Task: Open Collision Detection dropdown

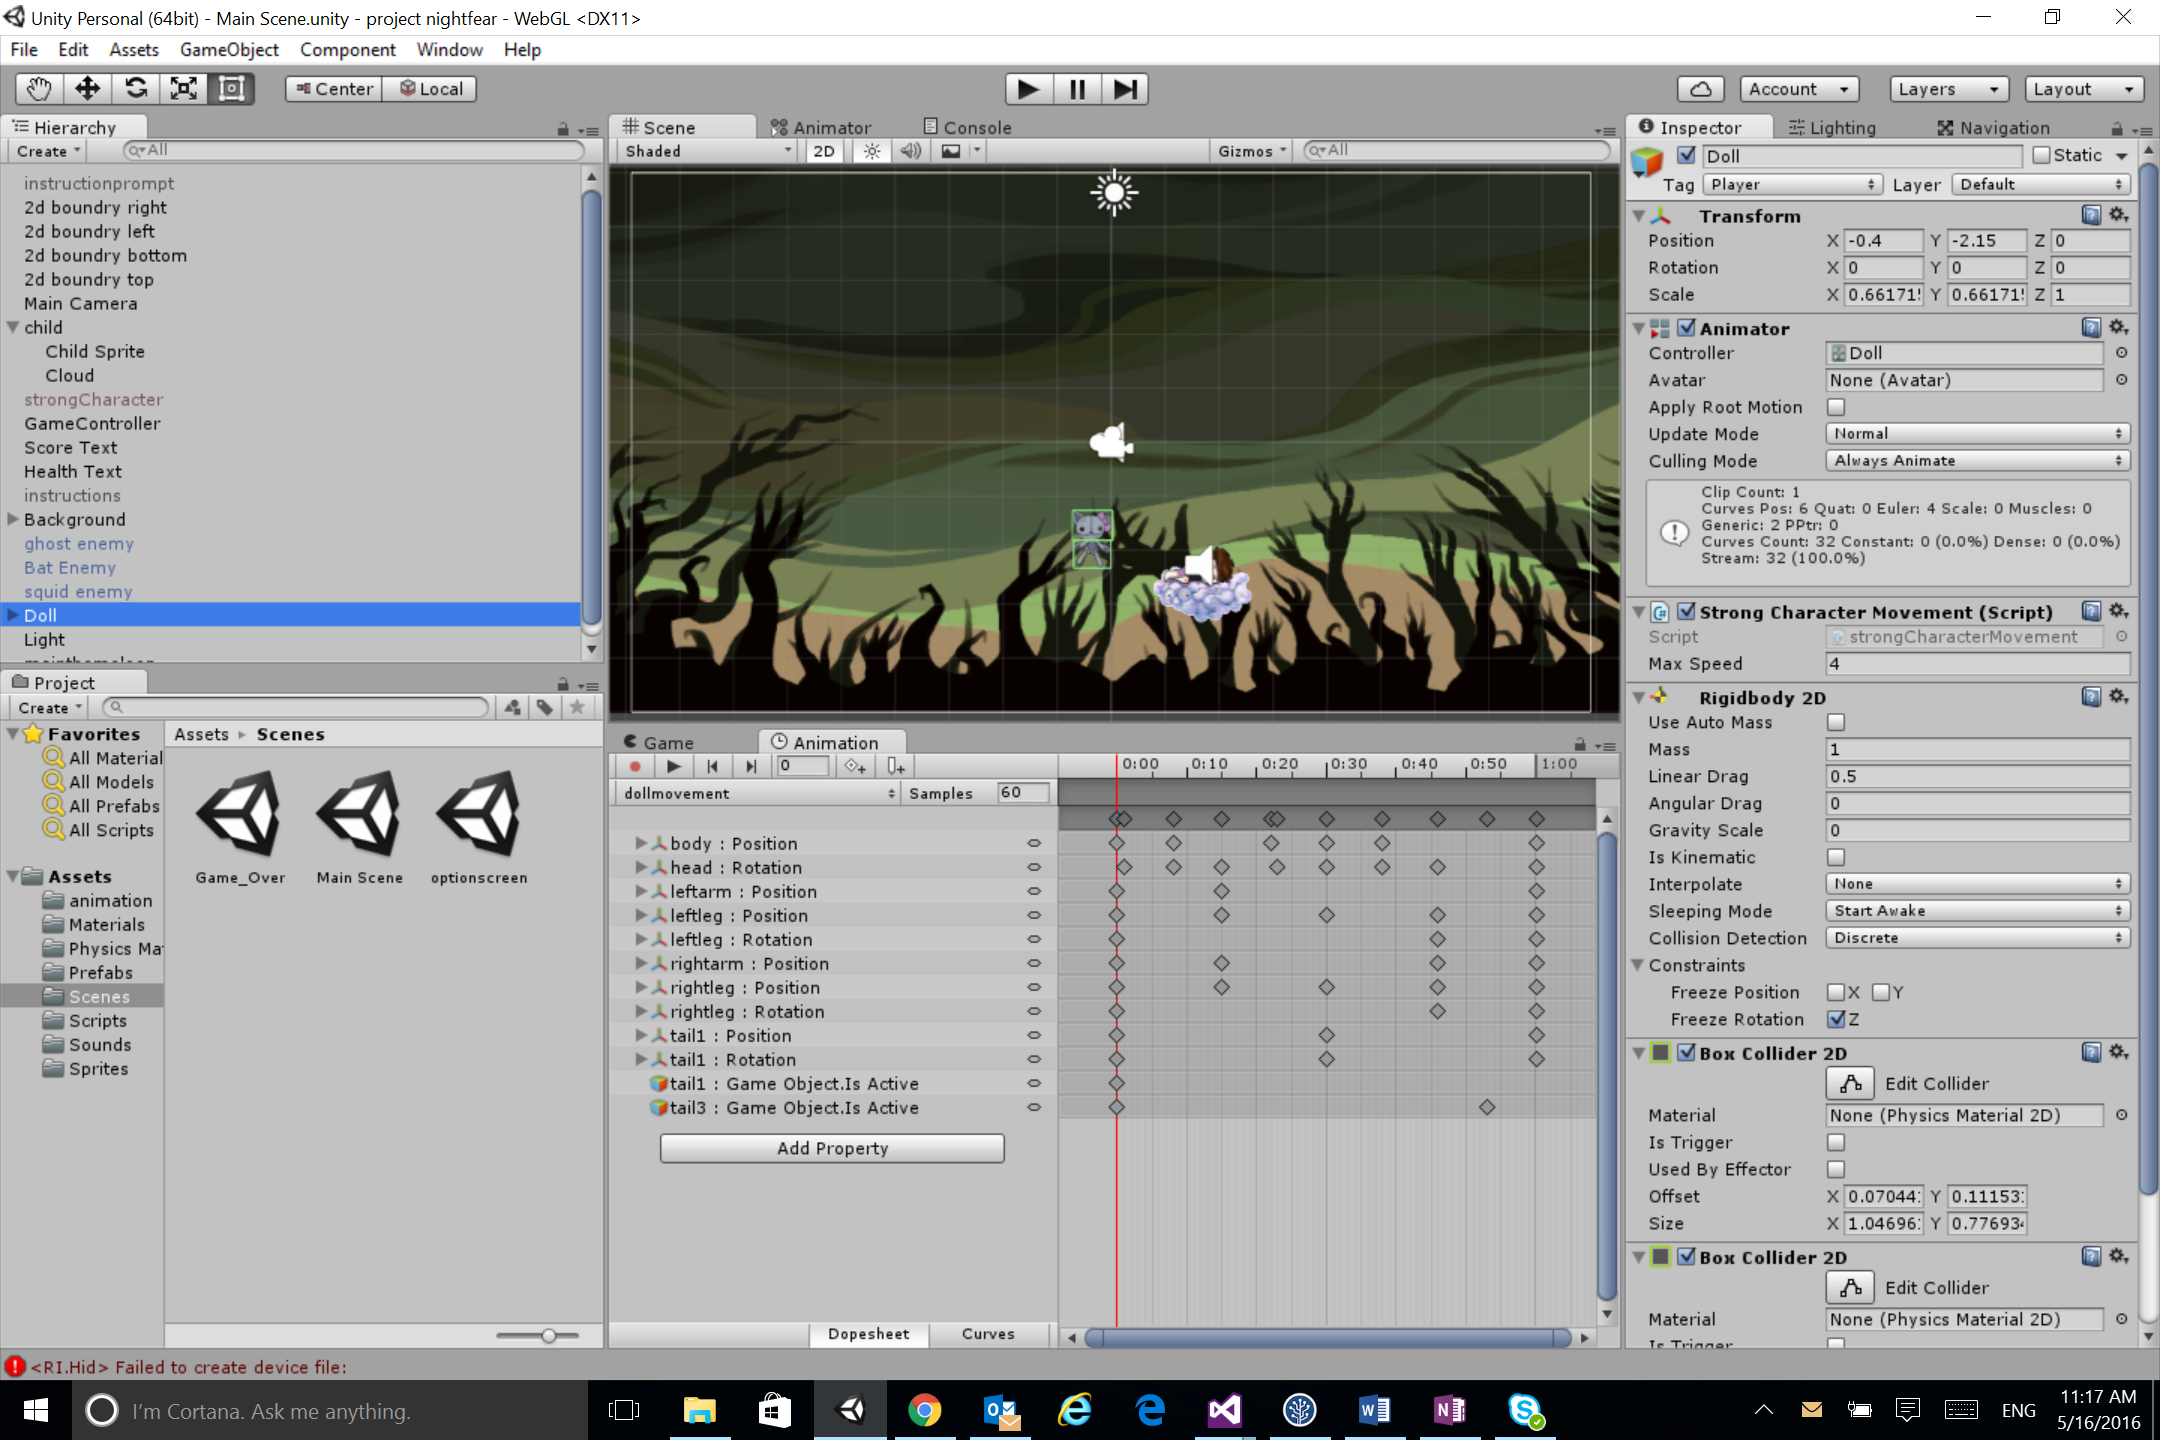Action: (1978, 938)
